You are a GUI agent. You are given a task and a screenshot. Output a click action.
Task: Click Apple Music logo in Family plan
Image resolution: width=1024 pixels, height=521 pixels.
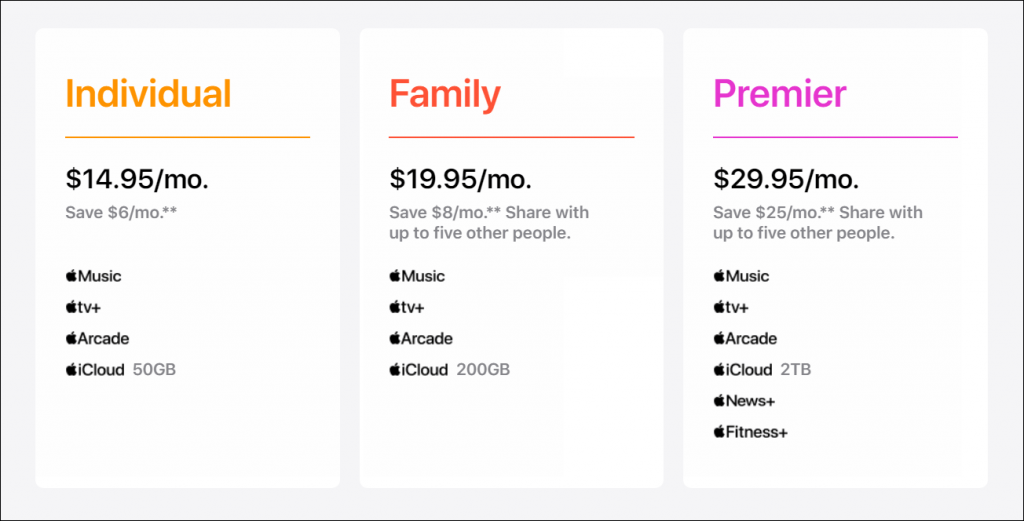[417, 276]
